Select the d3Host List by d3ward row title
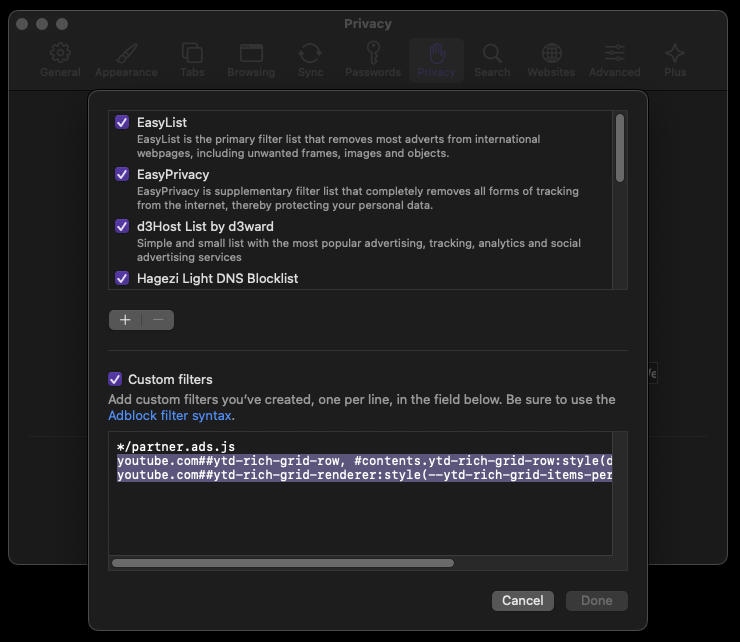This screenshot has width=740, height=642. 205,227
